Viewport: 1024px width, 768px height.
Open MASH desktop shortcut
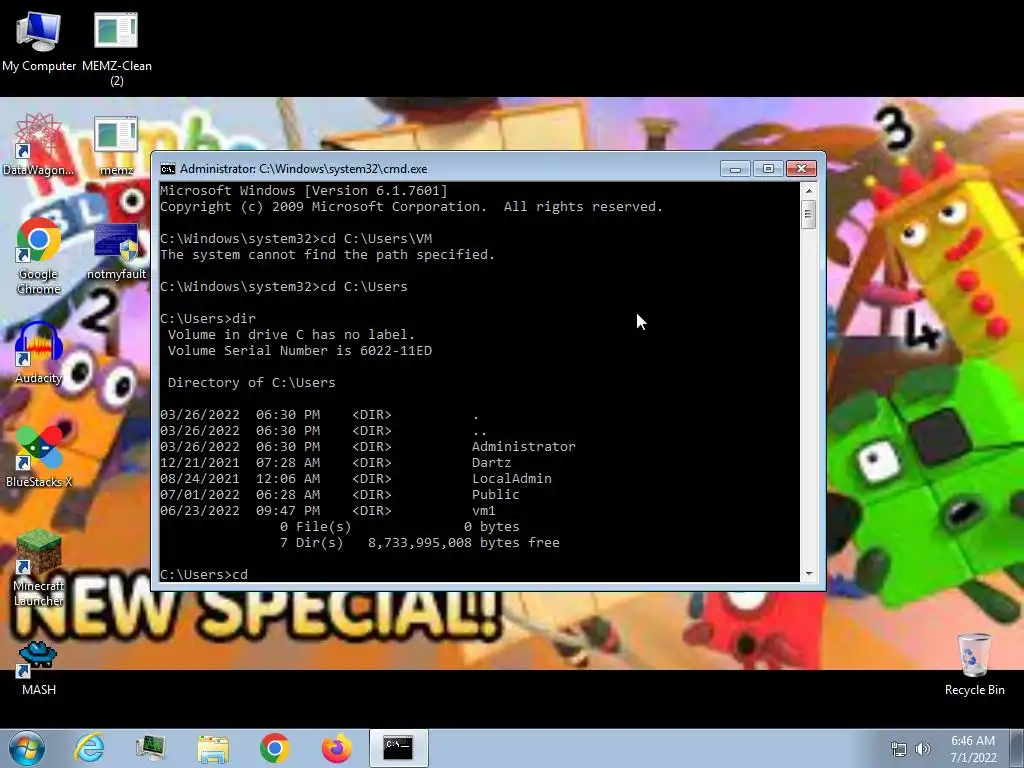click(39, 667)
